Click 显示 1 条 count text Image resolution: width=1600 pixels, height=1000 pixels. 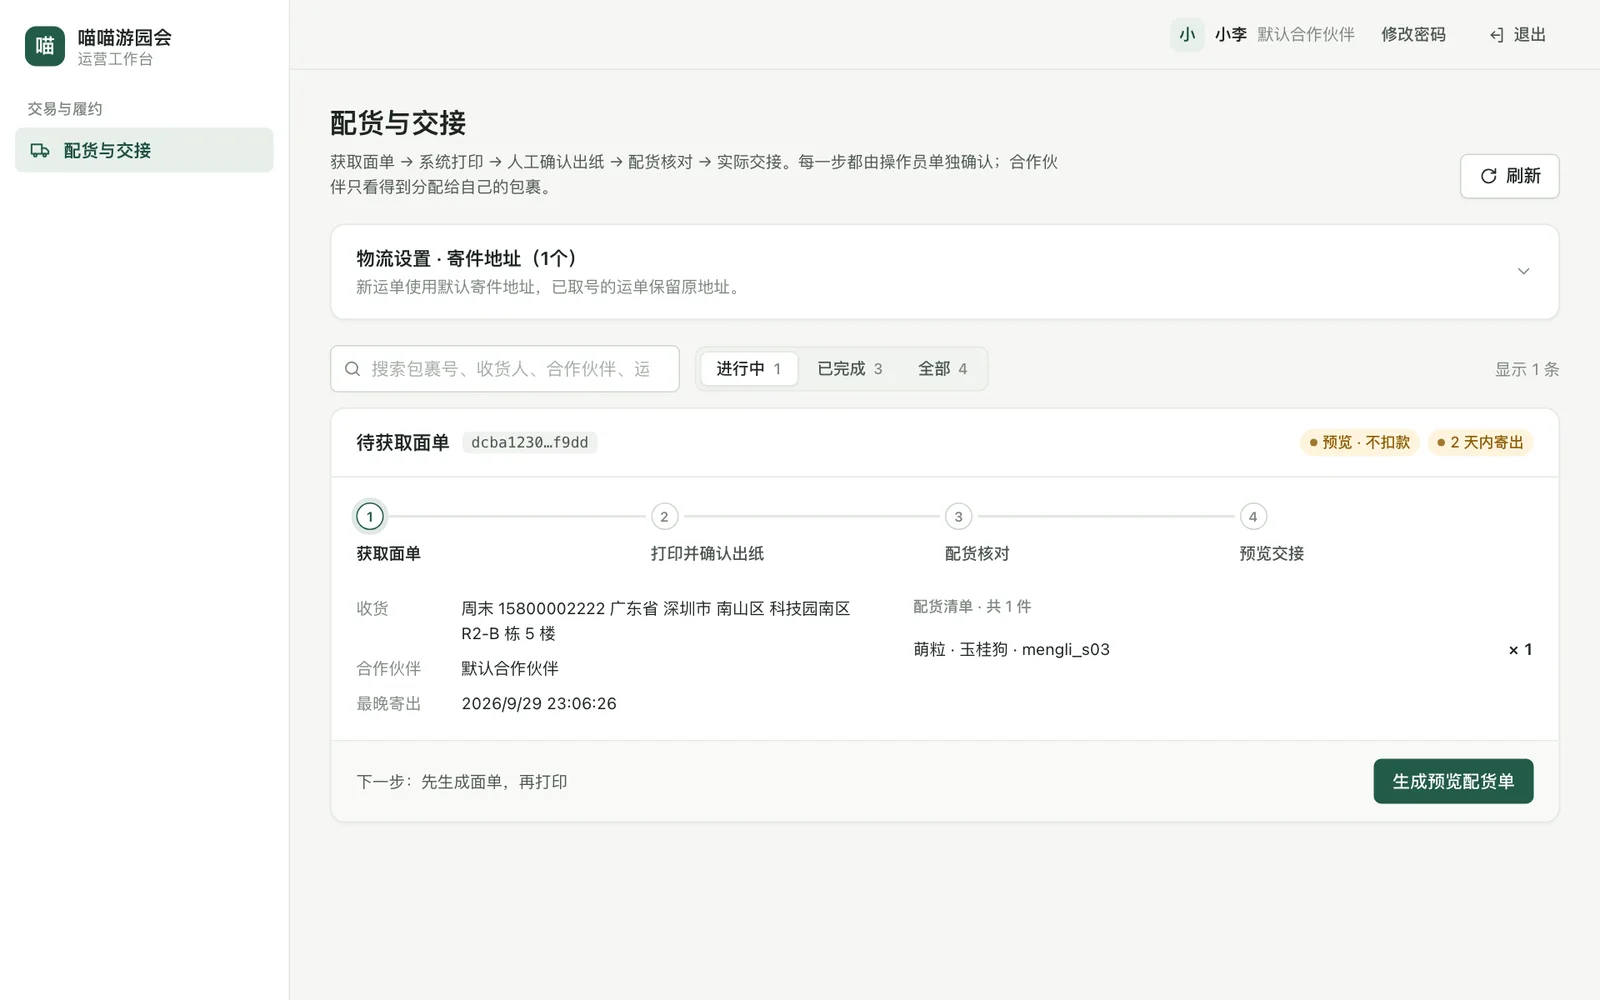tap(1527, 369)
